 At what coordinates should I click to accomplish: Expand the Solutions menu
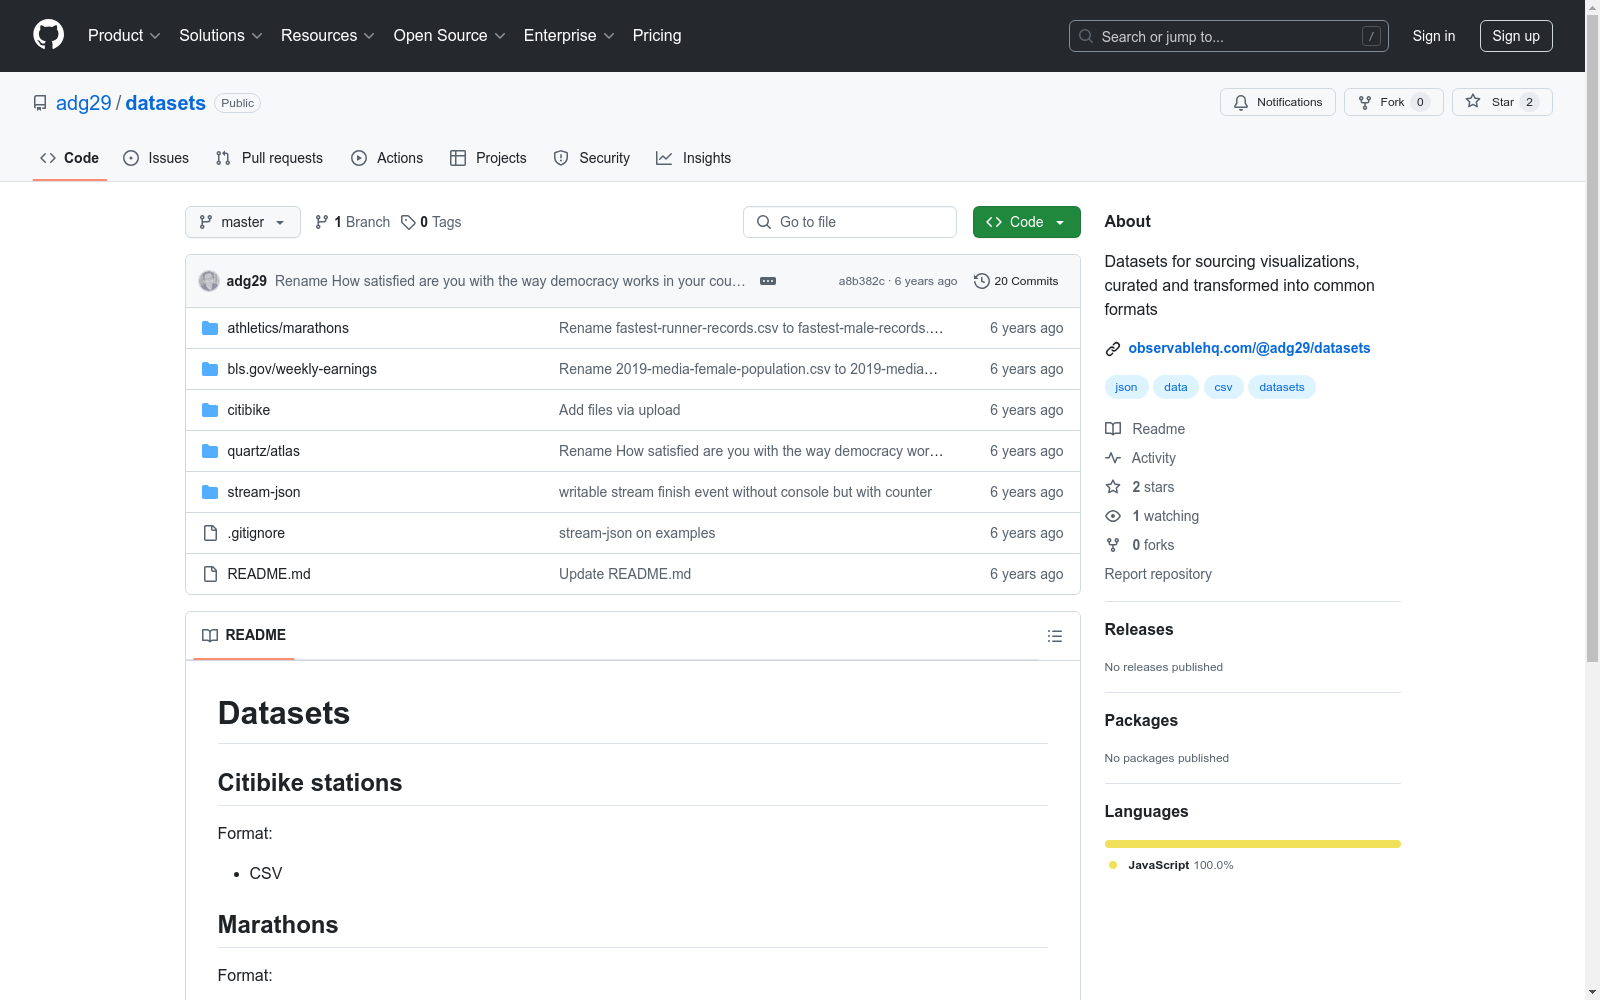coord(221,36)
